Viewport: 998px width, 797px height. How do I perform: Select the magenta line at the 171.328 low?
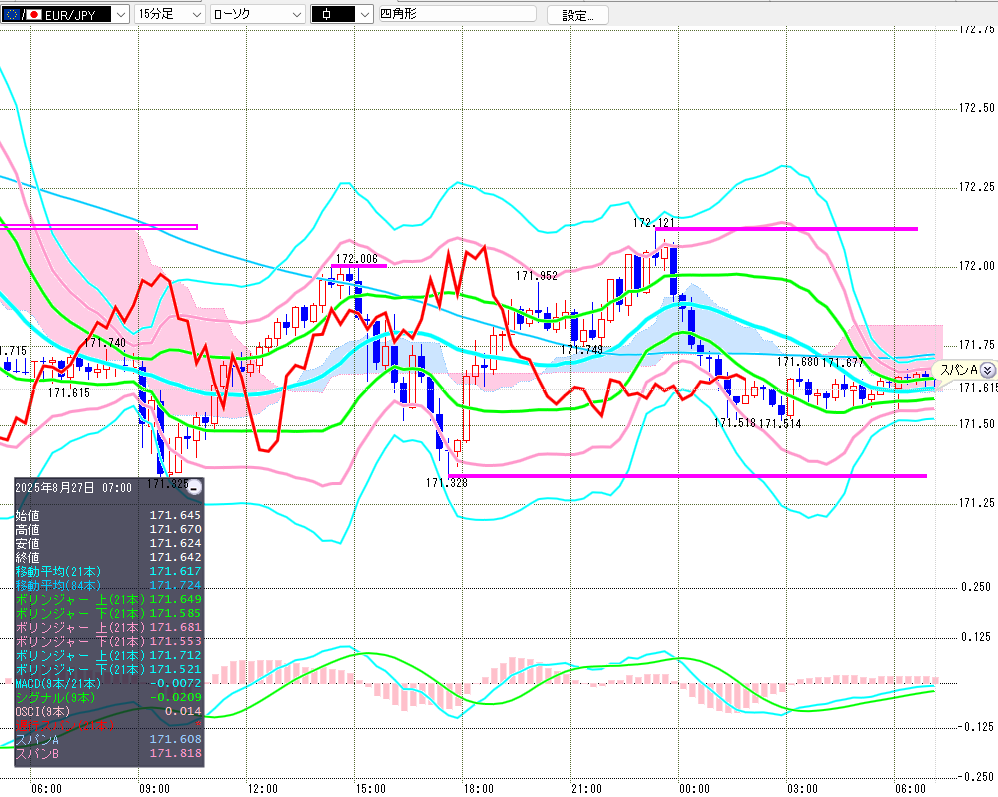coord(687,476)
